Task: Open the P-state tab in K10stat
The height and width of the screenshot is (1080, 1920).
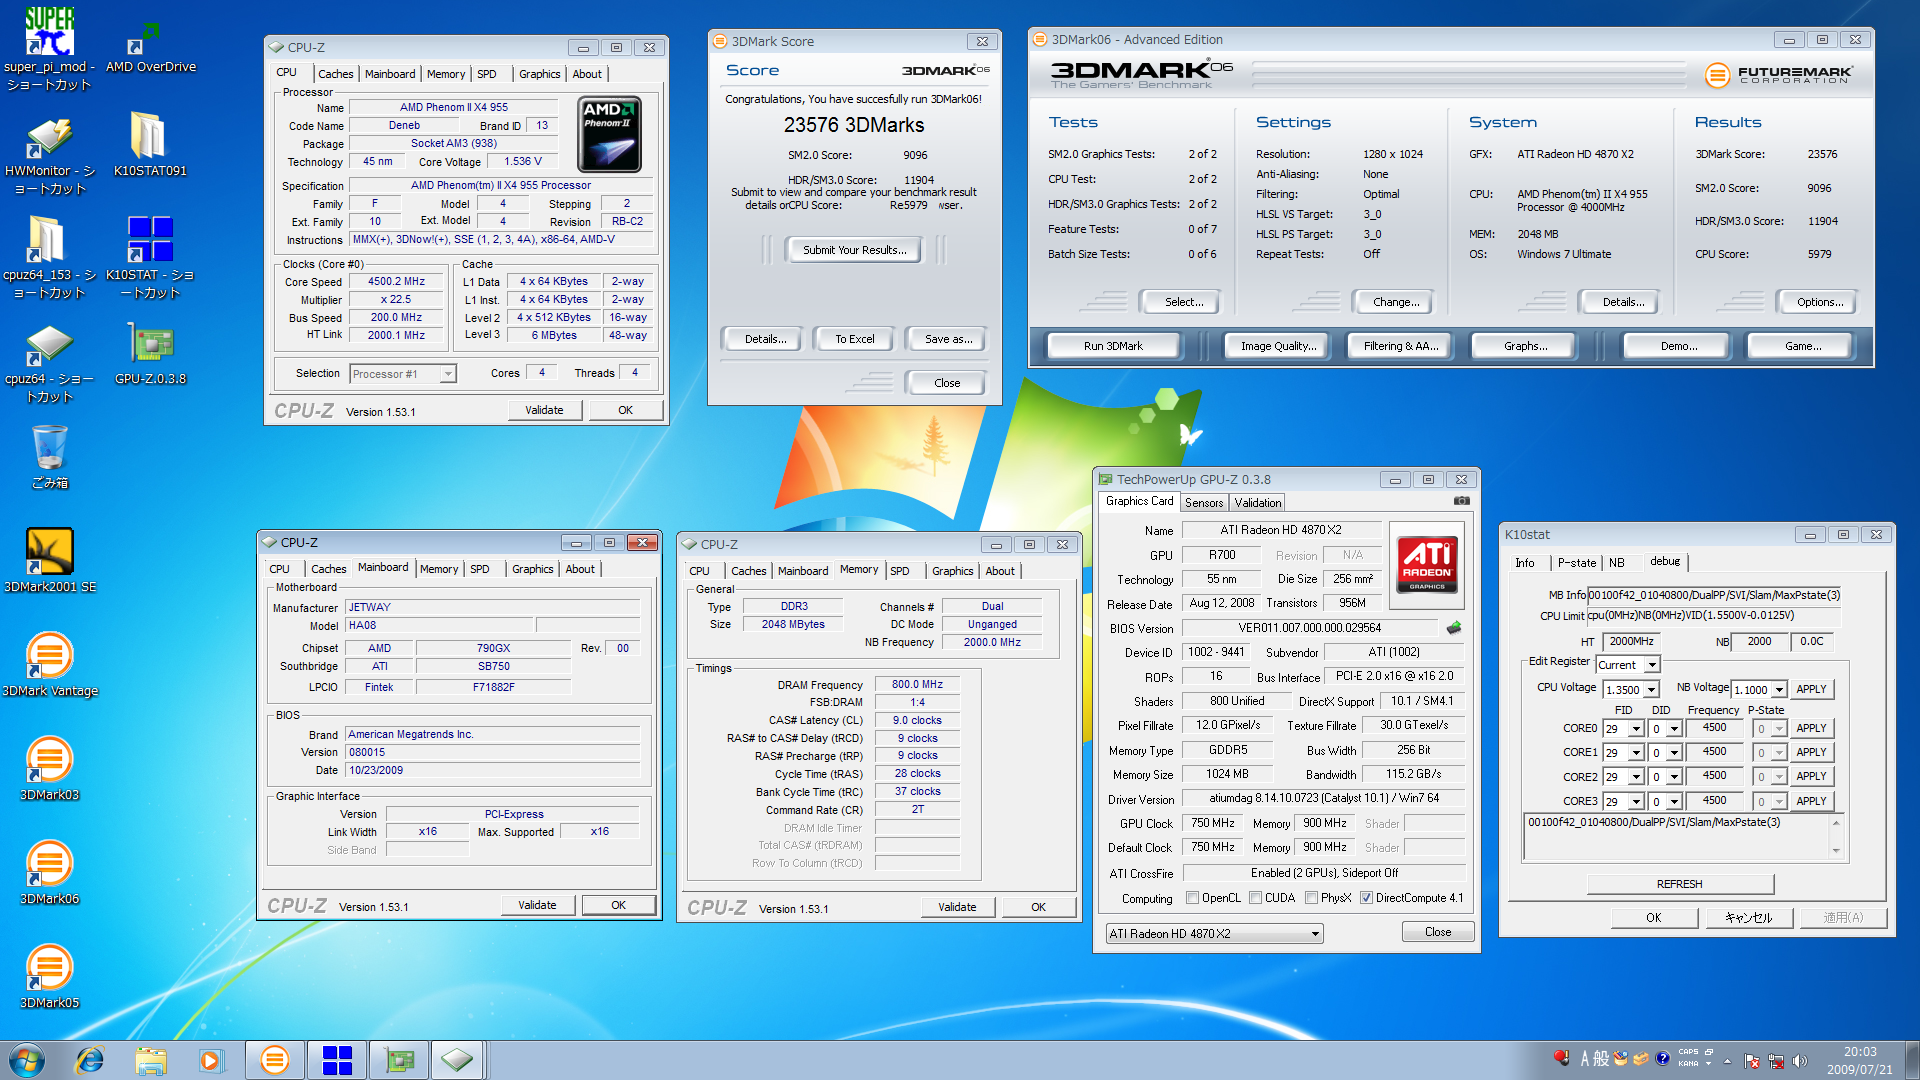Action: pos(1576,563)
